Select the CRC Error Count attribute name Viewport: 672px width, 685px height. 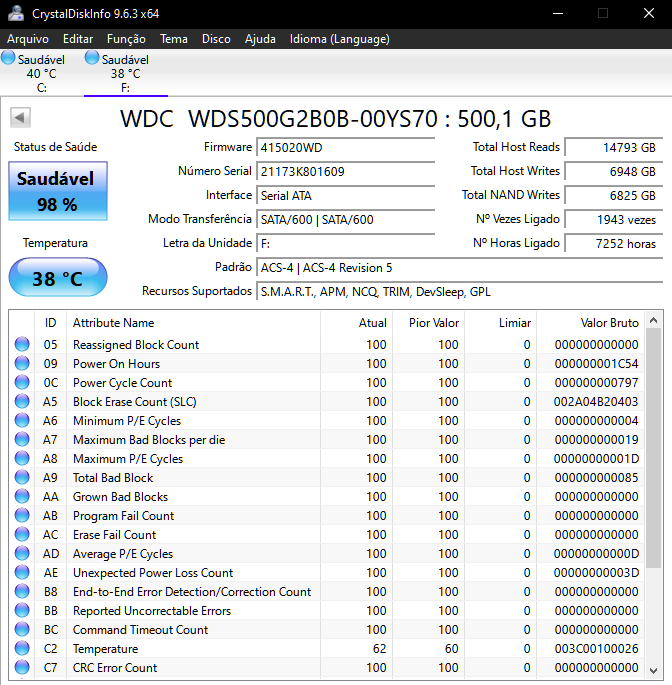[x=115, y=668]
